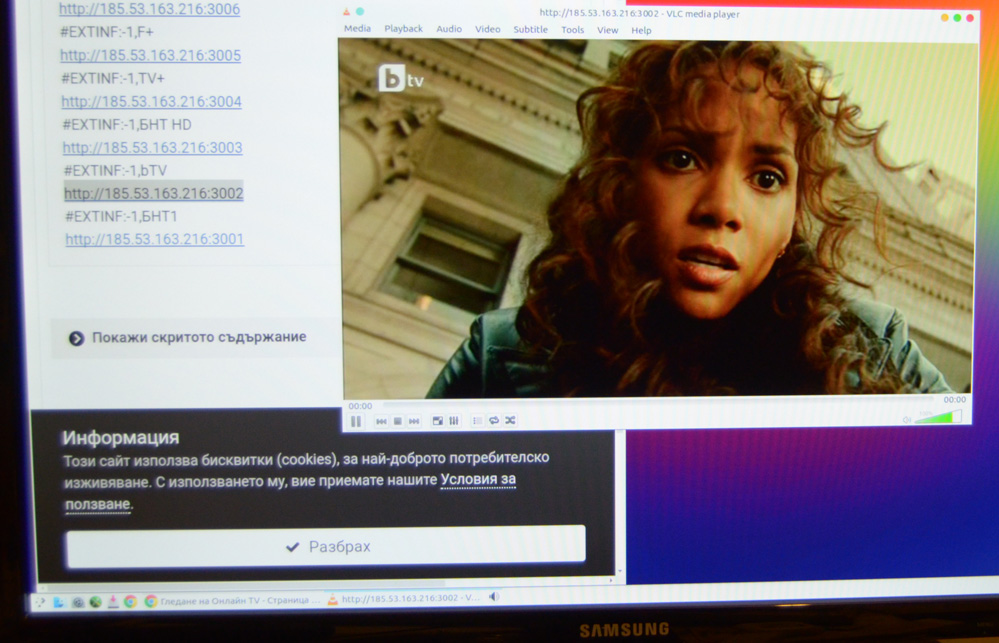Screen dimensions: 999x643
Task: Click the Информация cookie notice heading
Action: pos(120,438)
